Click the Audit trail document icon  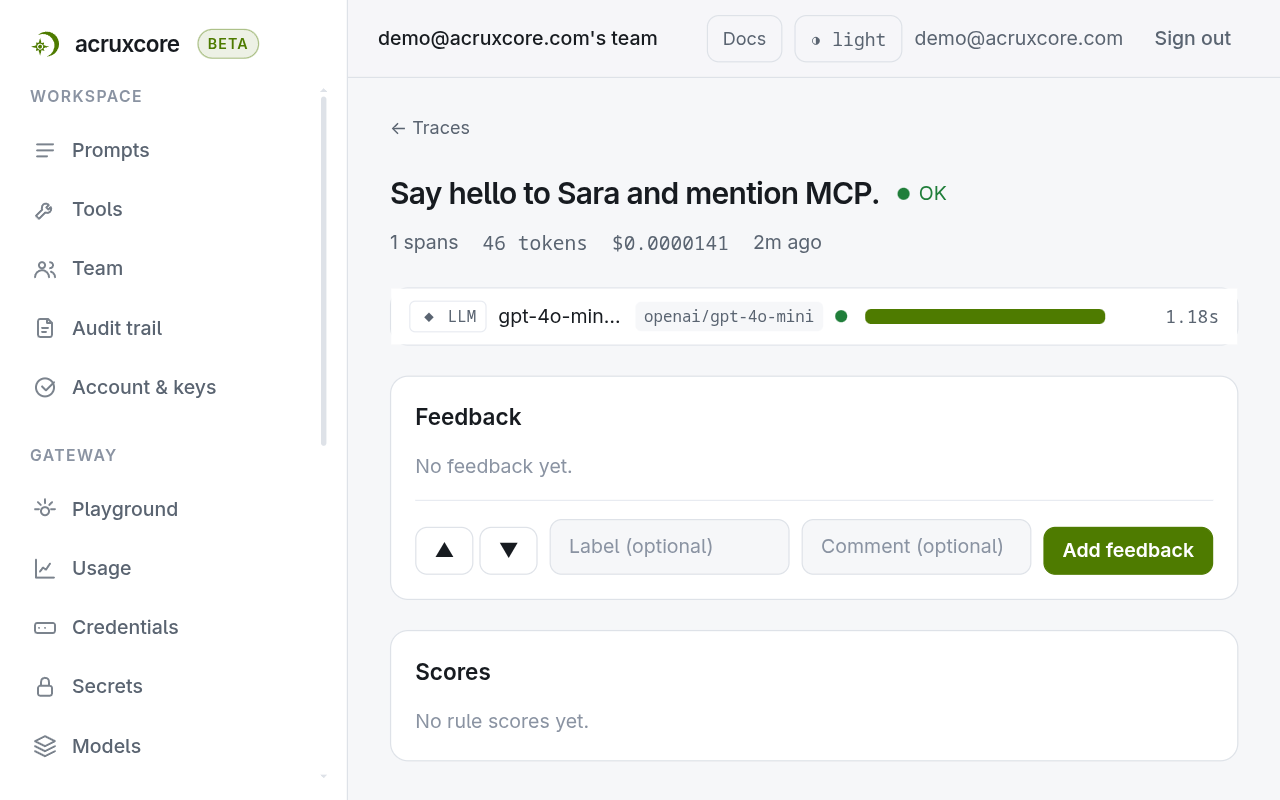[x=45, y=328]
